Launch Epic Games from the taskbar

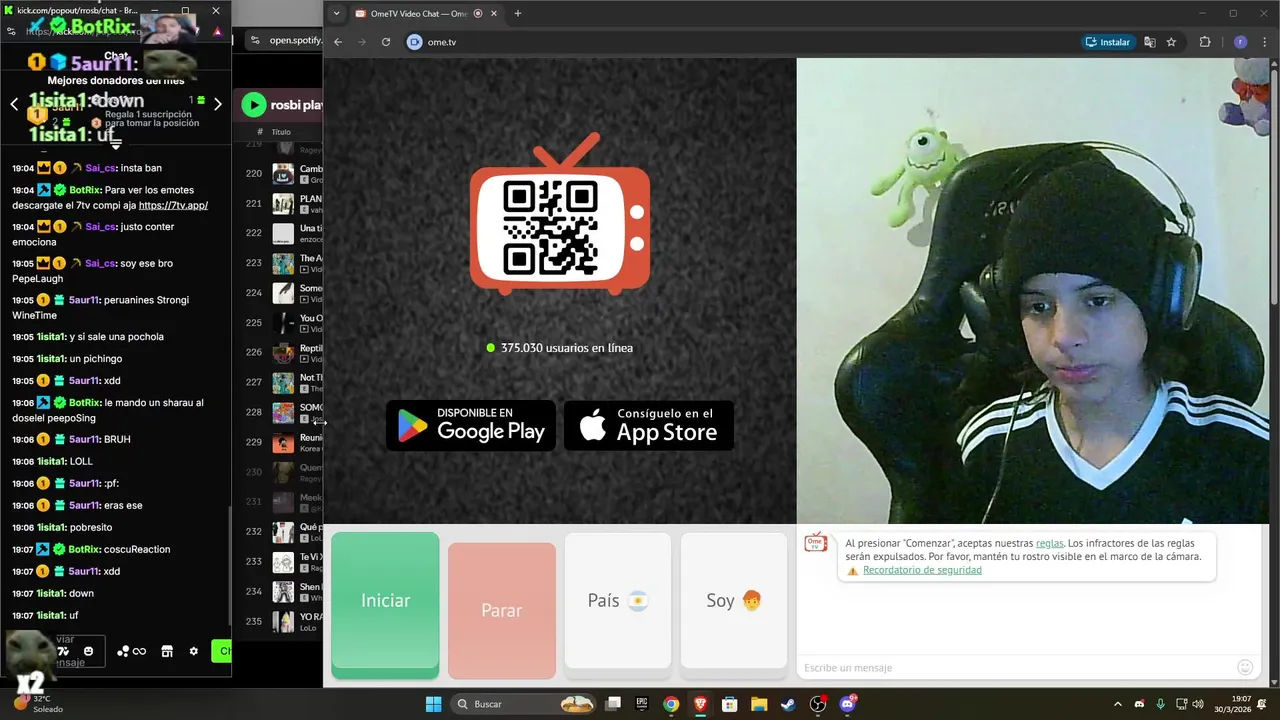pyautogui.click(x=642, y=704)
